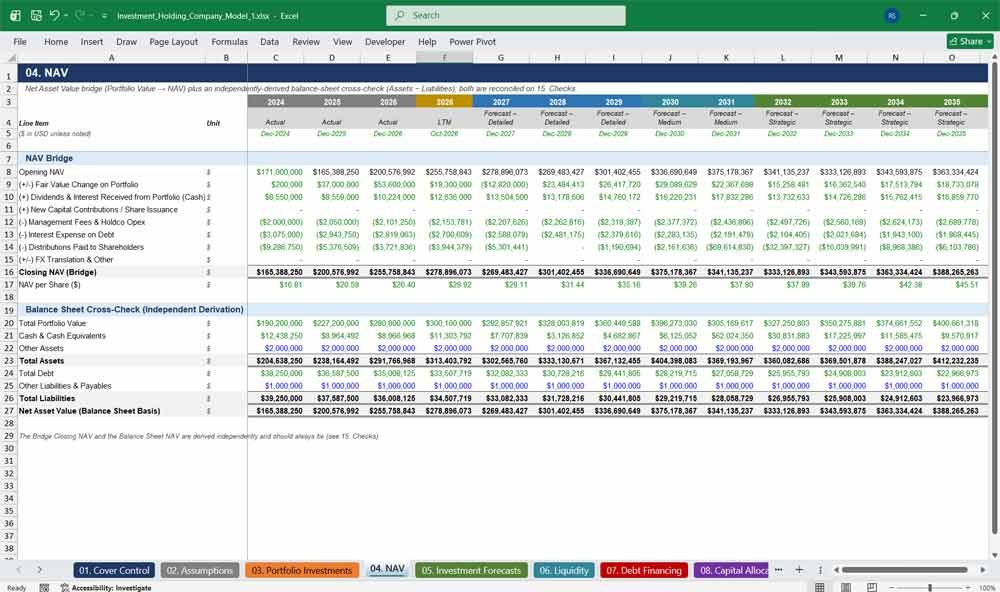
Task: Switch to '07. Debt Financing' sheet
Action: [643, 570]
